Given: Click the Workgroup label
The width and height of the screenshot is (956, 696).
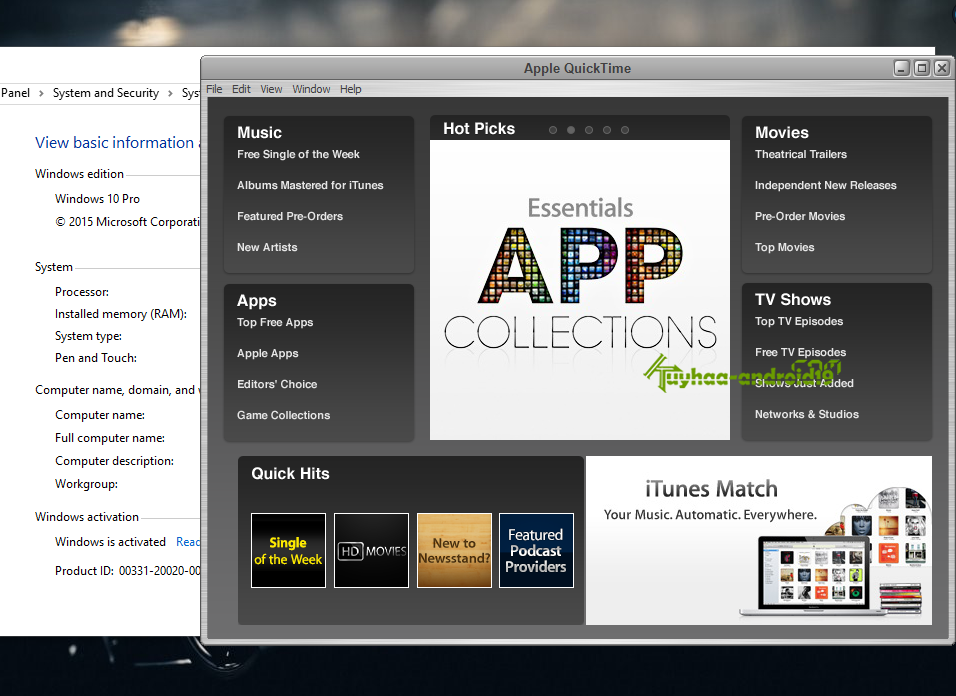Looking at the screenshot, I should click(x=87, y=484).
